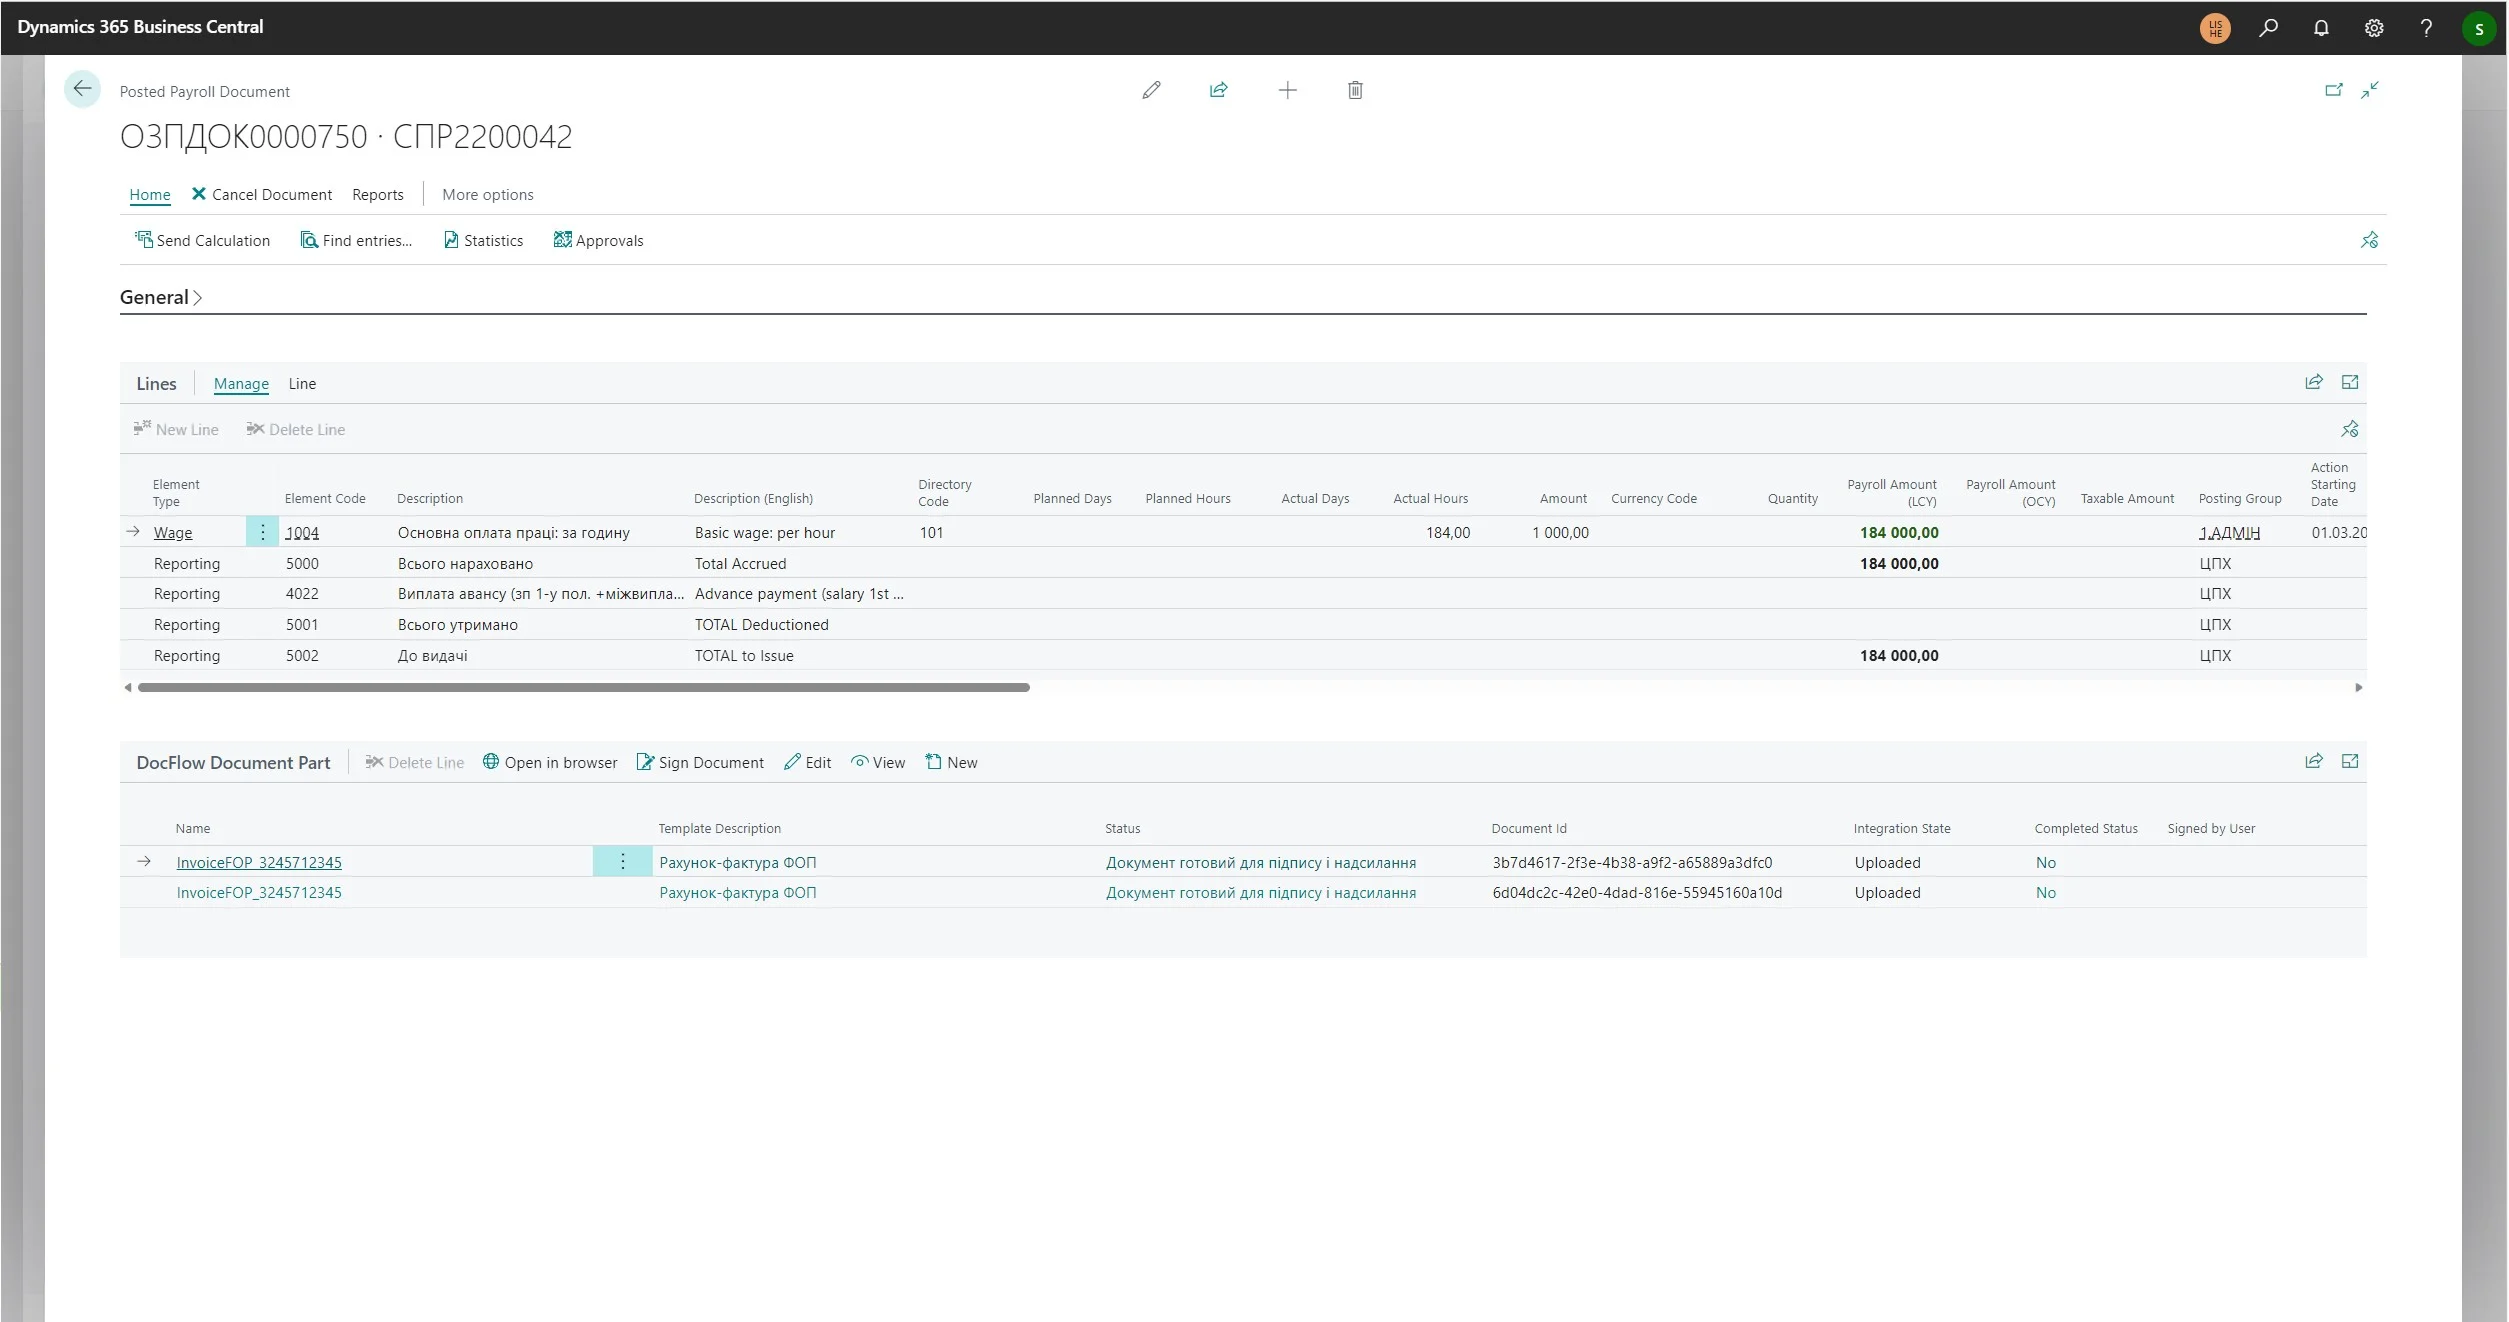Show options for the Wage line row
This screenshot has width=2509, height=1322.
(x=262, y=532)
